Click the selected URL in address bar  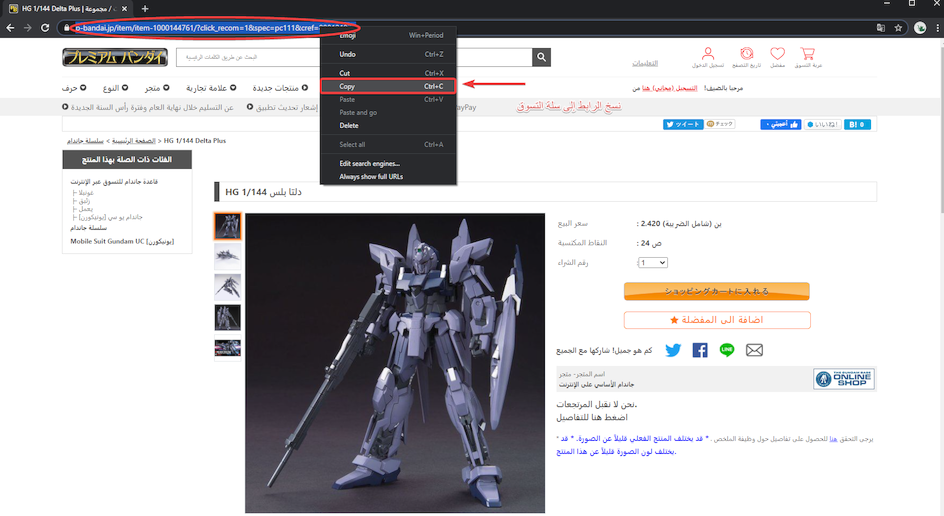[214, 28]
